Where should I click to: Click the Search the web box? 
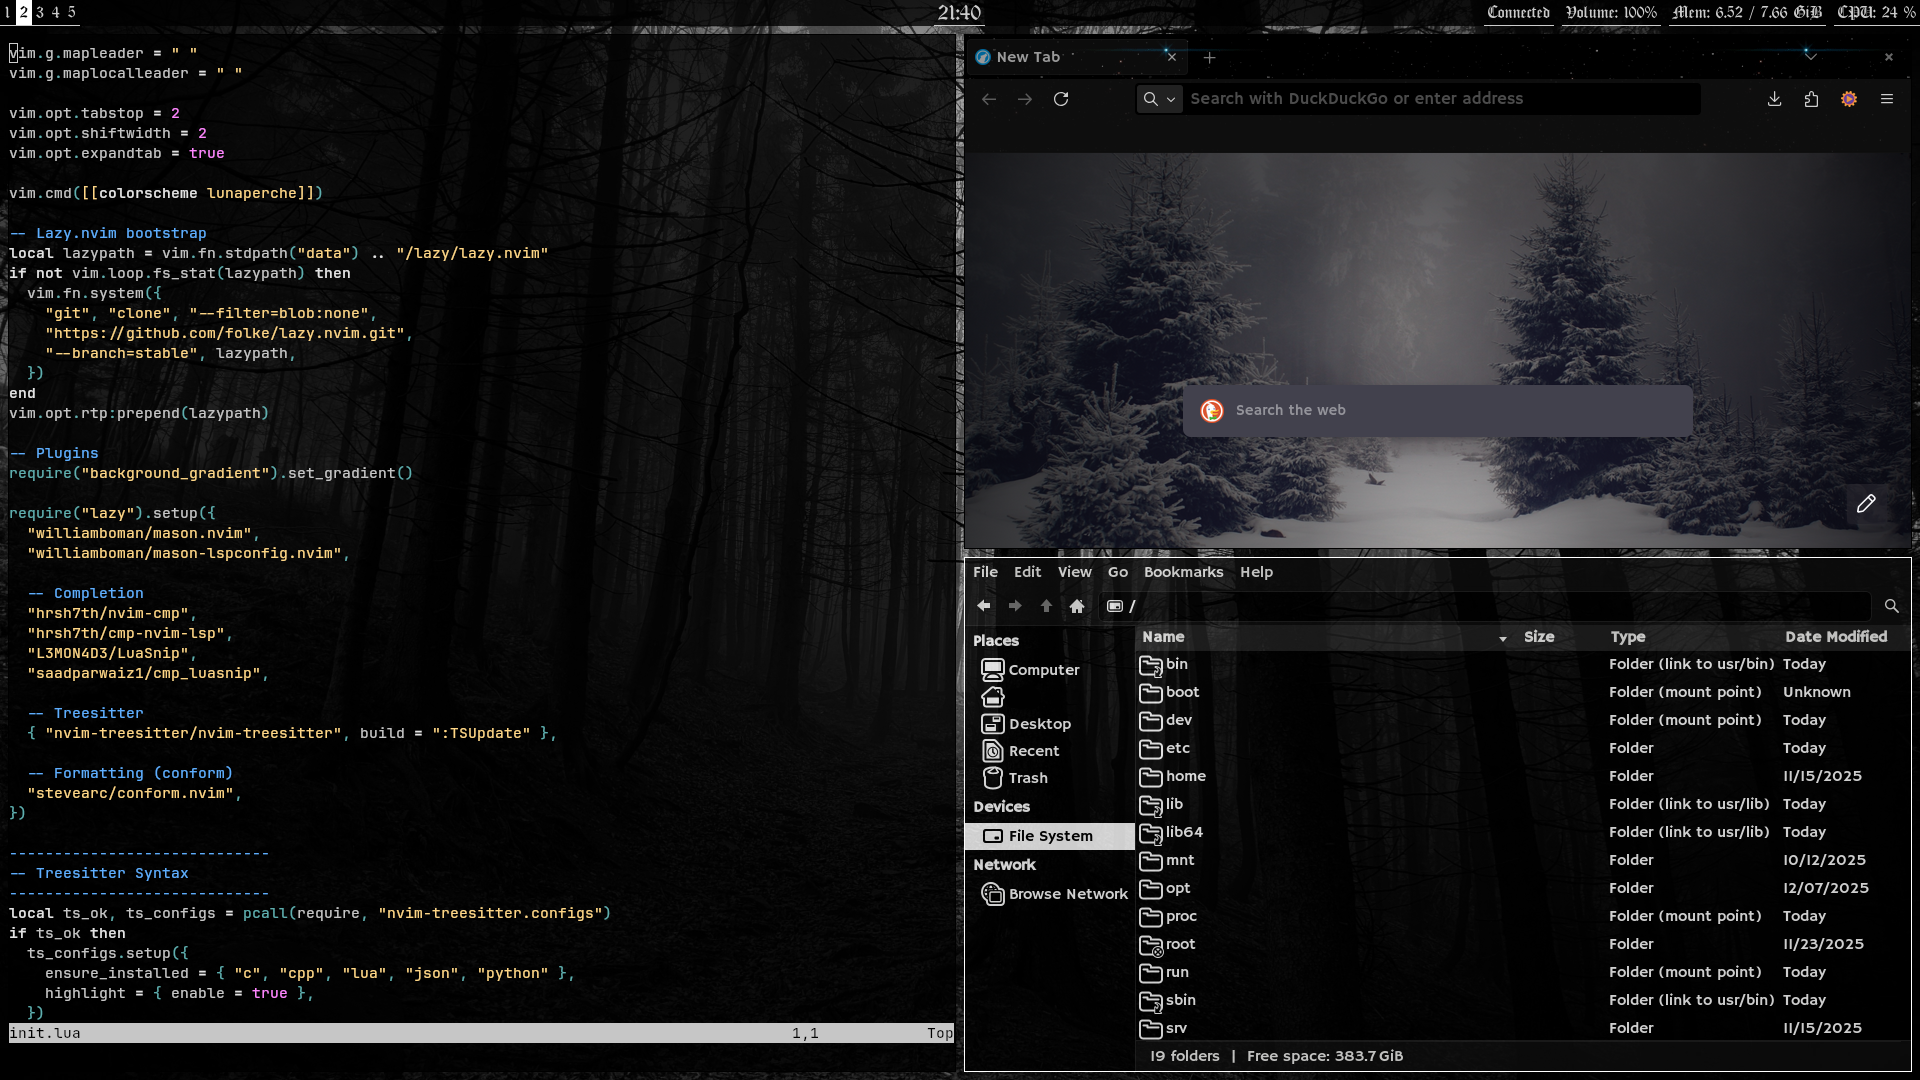pos(1437,411)
